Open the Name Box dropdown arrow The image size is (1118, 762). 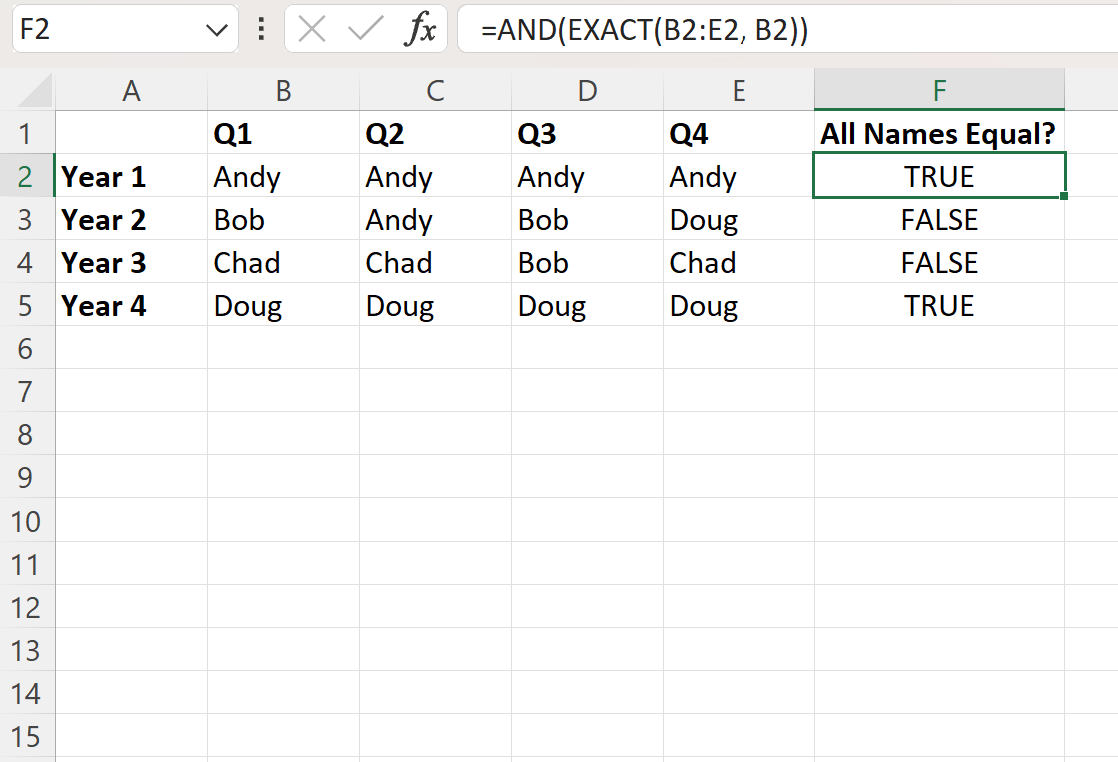click(x=218, y=29)
